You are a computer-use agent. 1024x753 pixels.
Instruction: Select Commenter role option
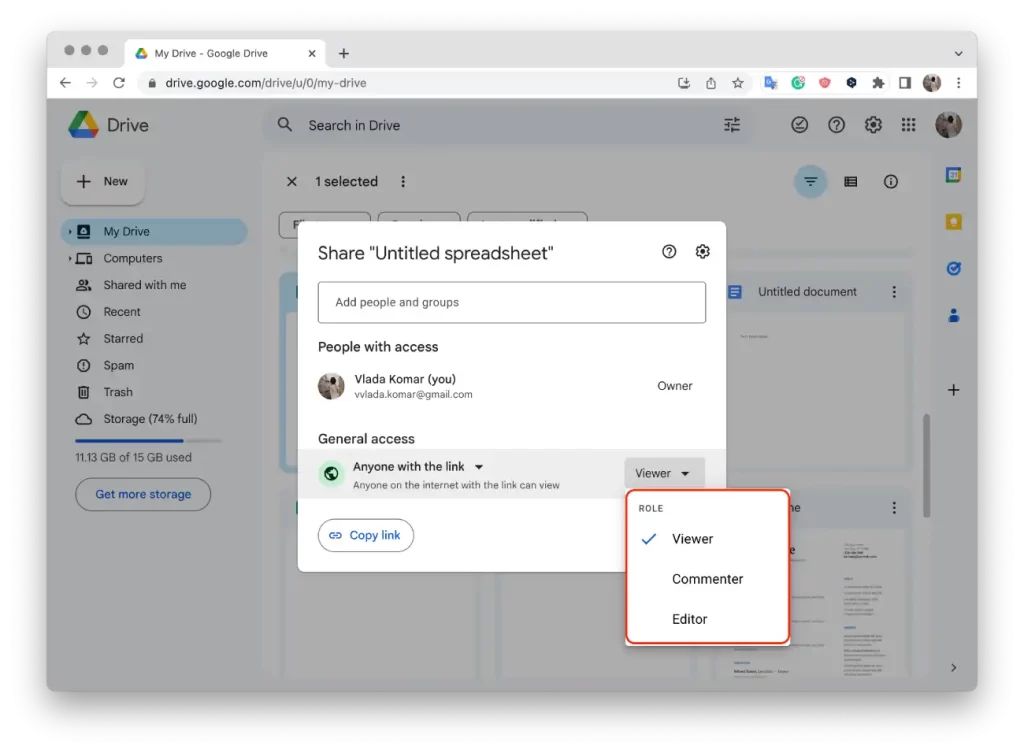pos(707,579)
